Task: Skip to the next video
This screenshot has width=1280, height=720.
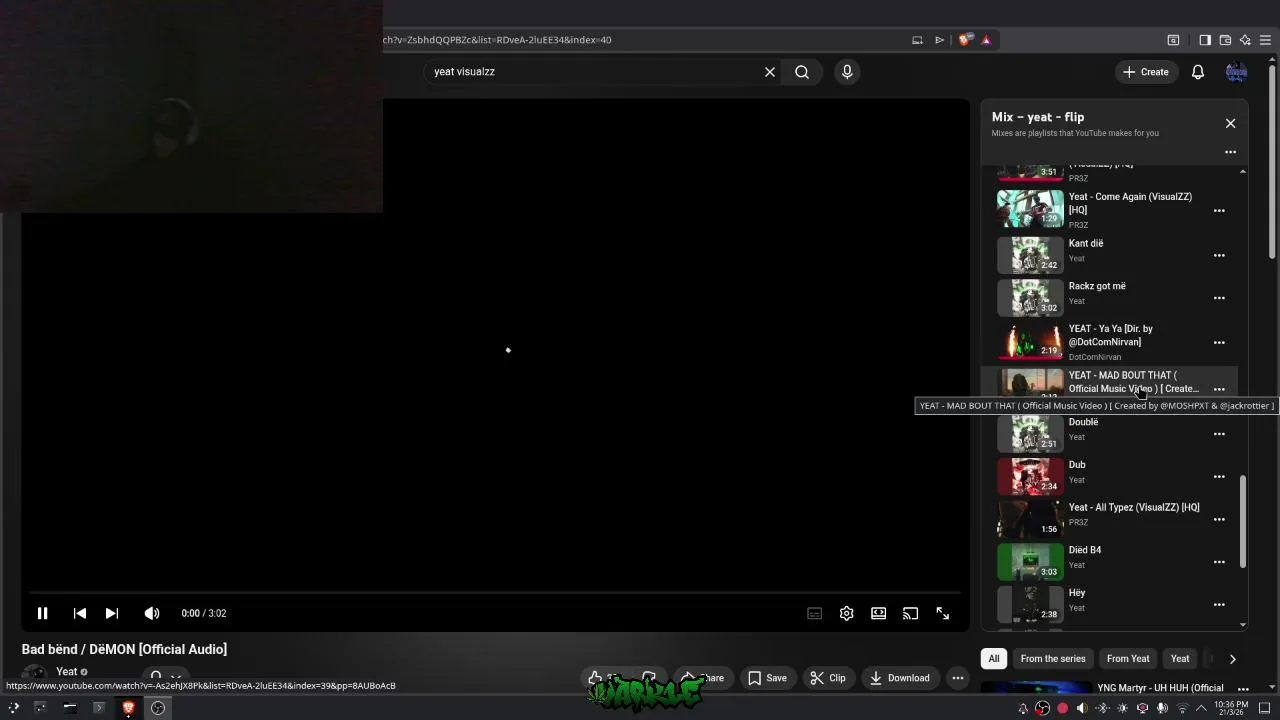Action: tap(112, 613)
